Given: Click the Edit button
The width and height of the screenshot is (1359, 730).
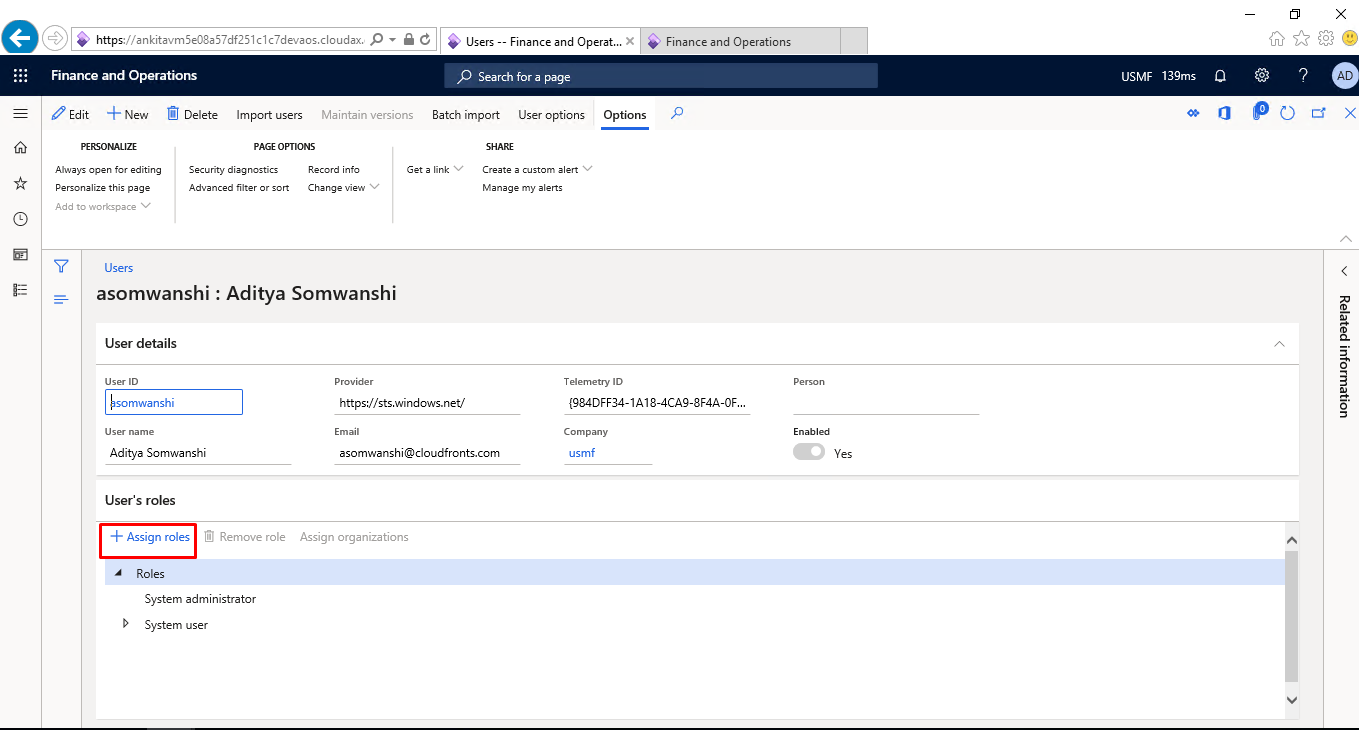Looking at the screenshot, I should 70,114.
